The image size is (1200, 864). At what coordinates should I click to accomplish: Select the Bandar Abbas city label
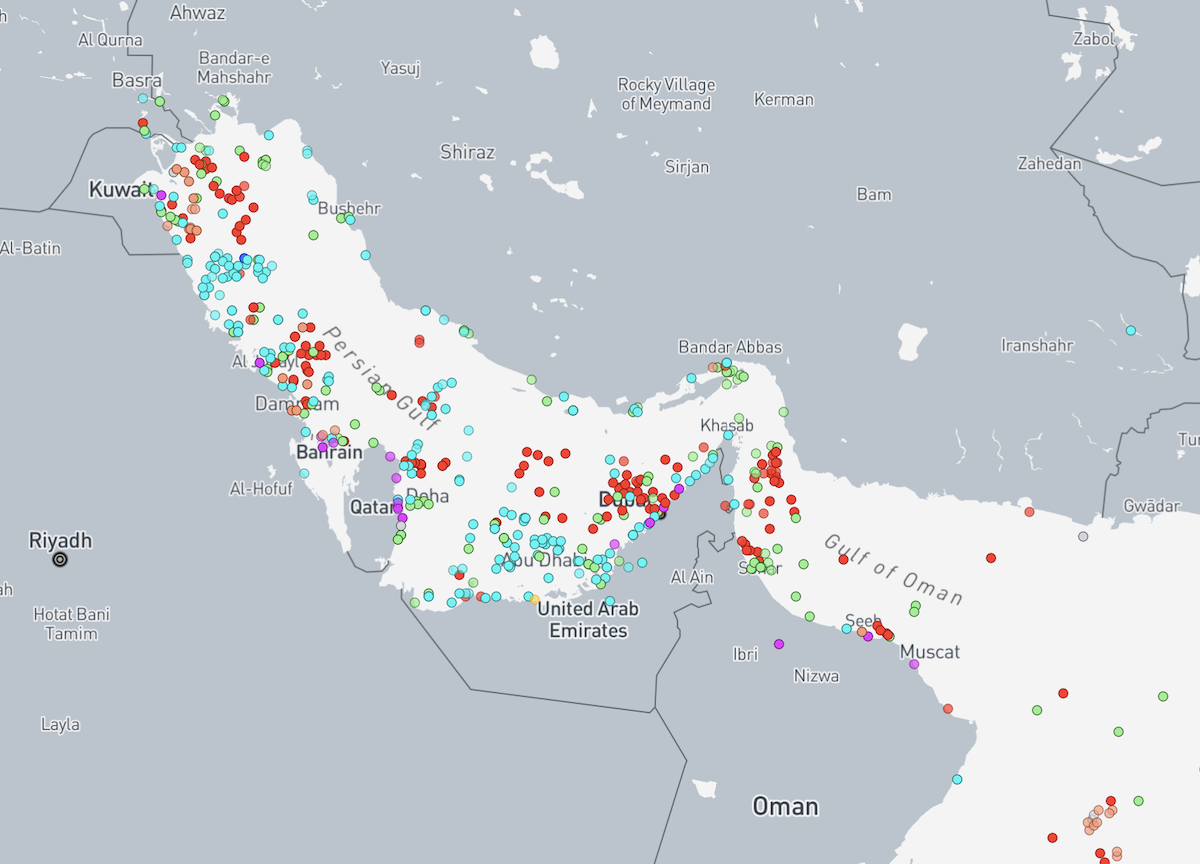pos(730,347)
